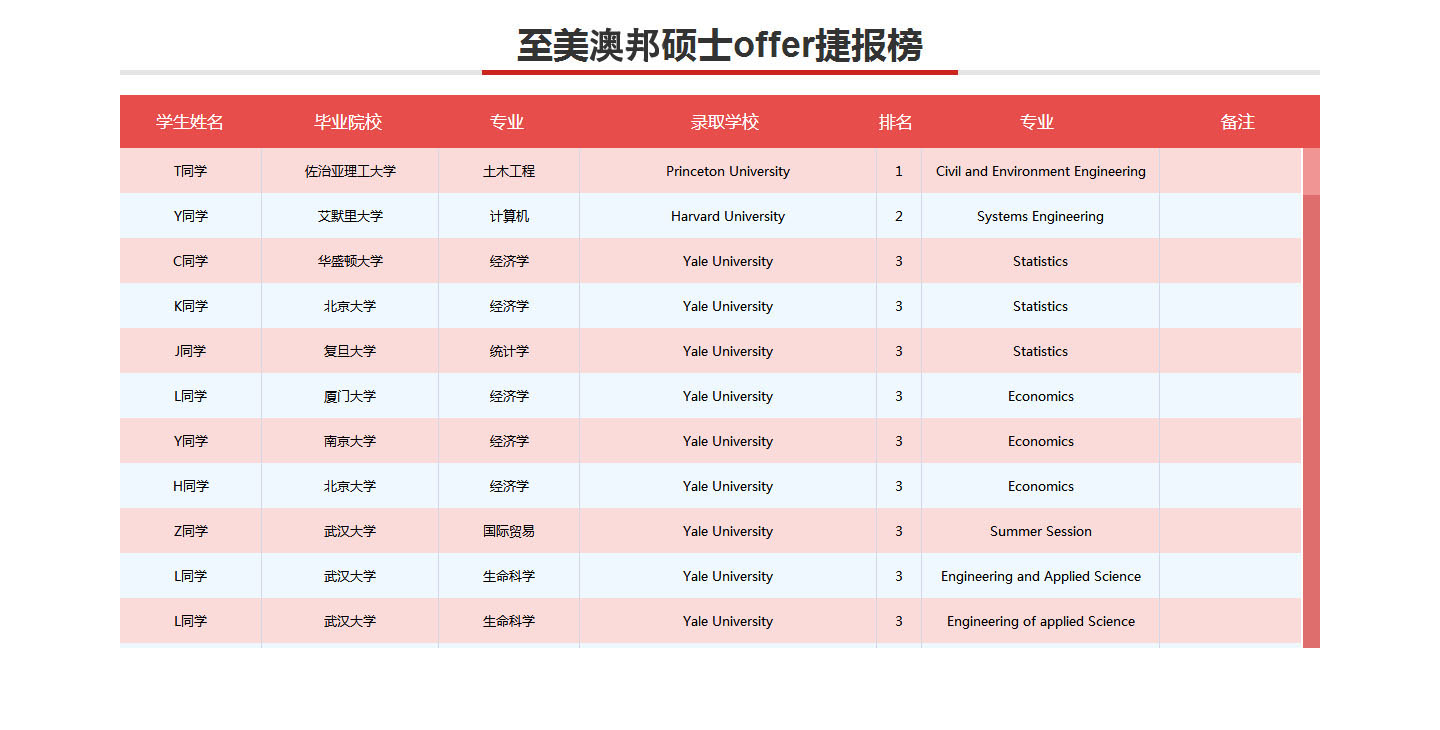
Task: Click the 备注 column header
Action: (1238, 122)
